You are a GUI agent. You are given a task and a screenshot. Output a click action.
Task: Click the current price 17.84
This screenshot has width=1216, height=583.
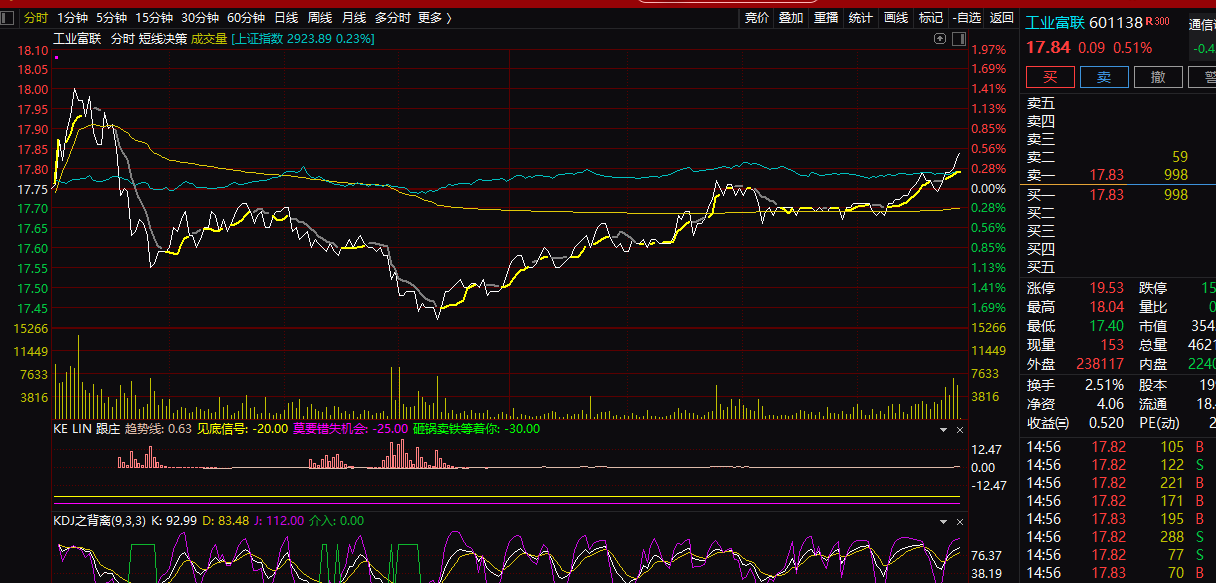tap(1048, 47)
